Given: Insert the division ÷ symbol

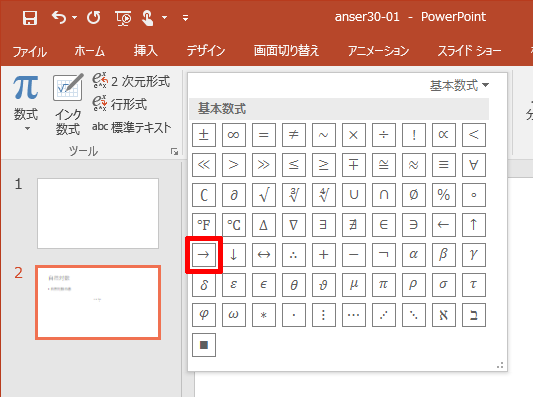Looking at the screenshot, I should click(383, 135).
